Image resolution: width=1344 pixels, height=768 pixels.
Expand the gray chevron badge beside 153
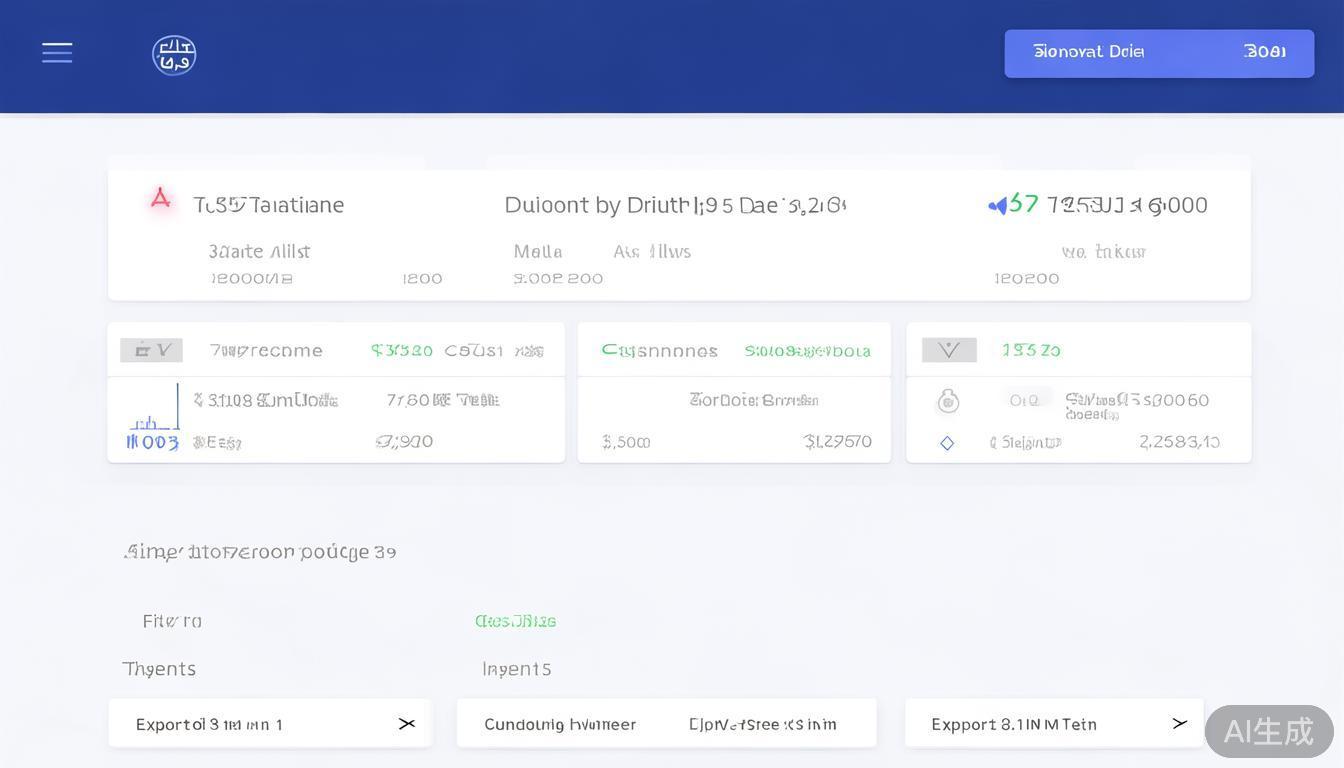pyautogui.click(x=948, y=350)
